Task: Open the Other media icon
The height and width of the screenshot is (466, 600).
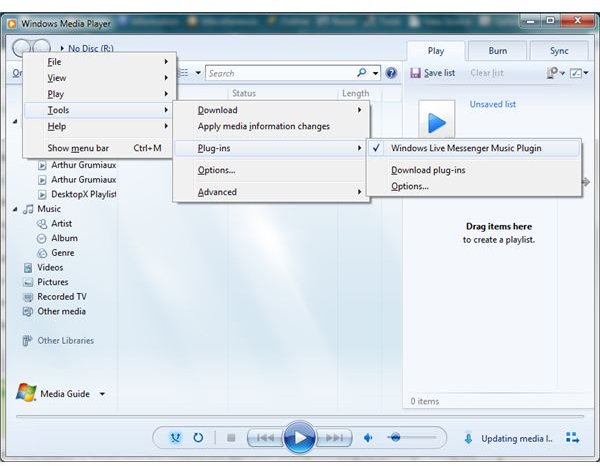Action: [x=28, y=311]
